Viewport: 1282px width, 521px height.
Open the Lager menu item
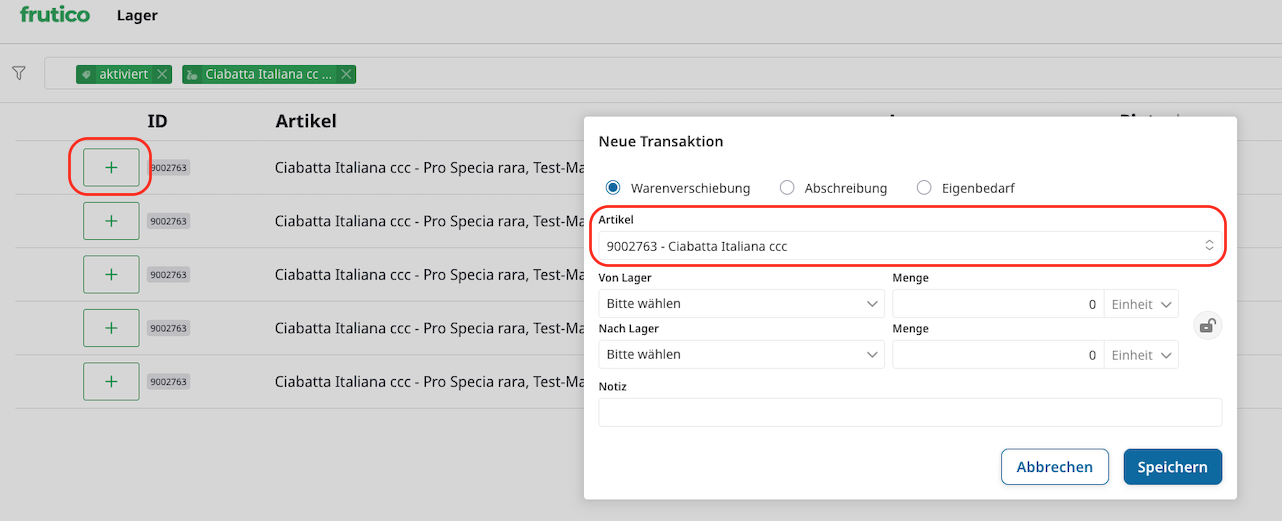137,16
